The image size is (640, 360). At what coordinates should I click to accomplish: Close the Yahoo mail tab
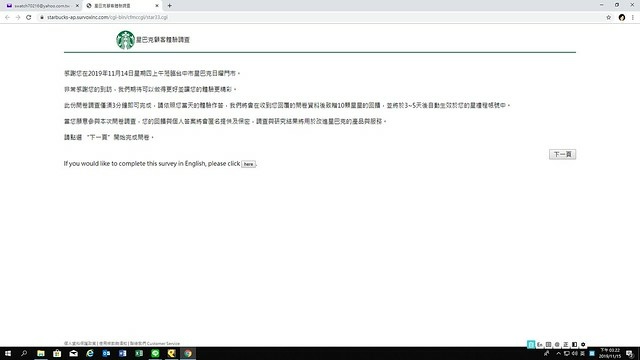pos(77,6)
